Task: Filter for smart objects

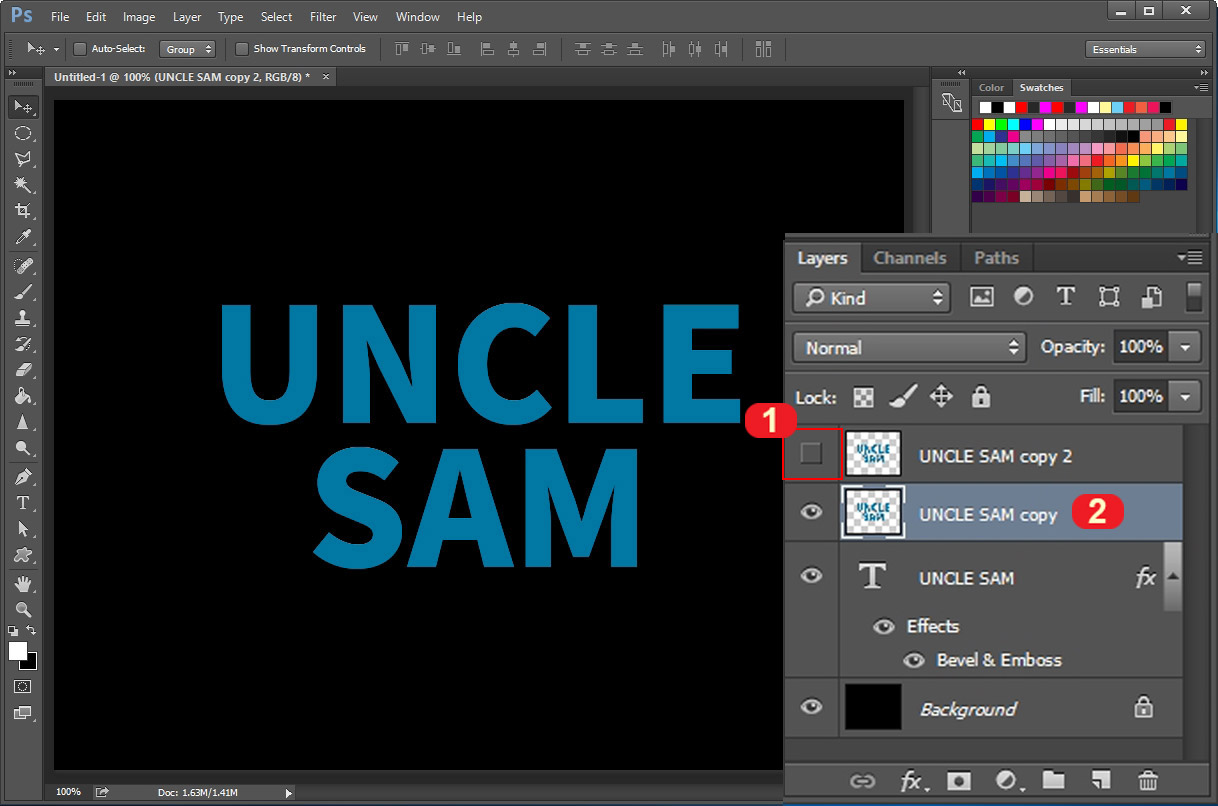Action: click(1152, 297)
